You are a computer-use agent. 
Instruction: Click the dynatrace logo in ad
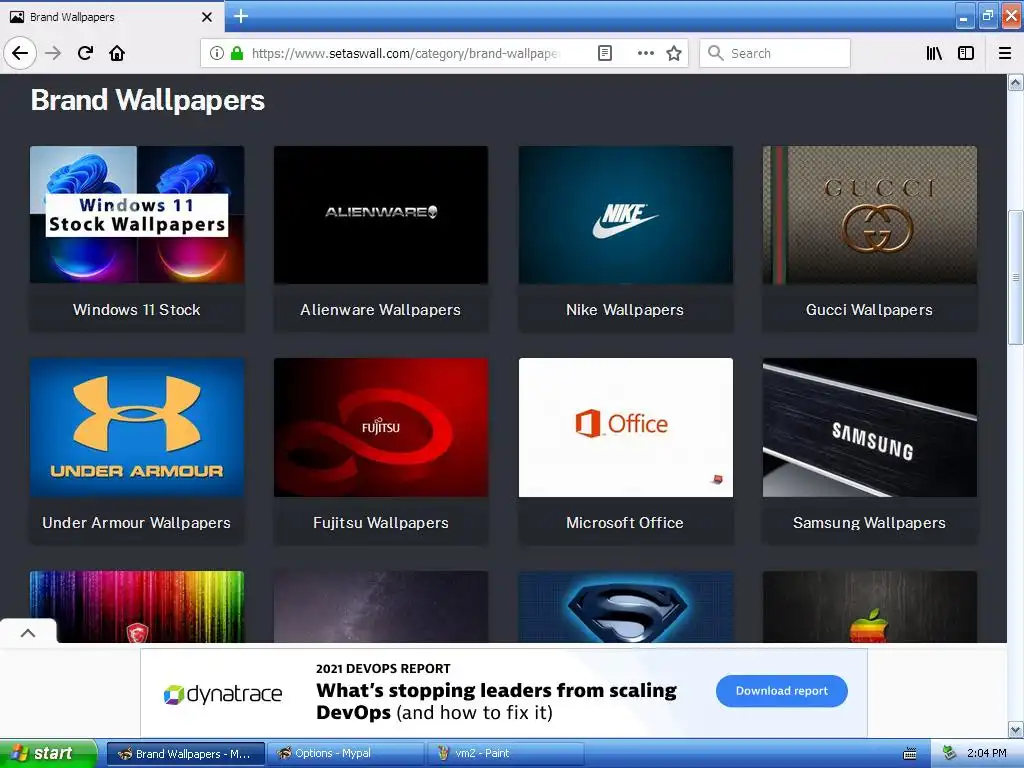(223, 694)
